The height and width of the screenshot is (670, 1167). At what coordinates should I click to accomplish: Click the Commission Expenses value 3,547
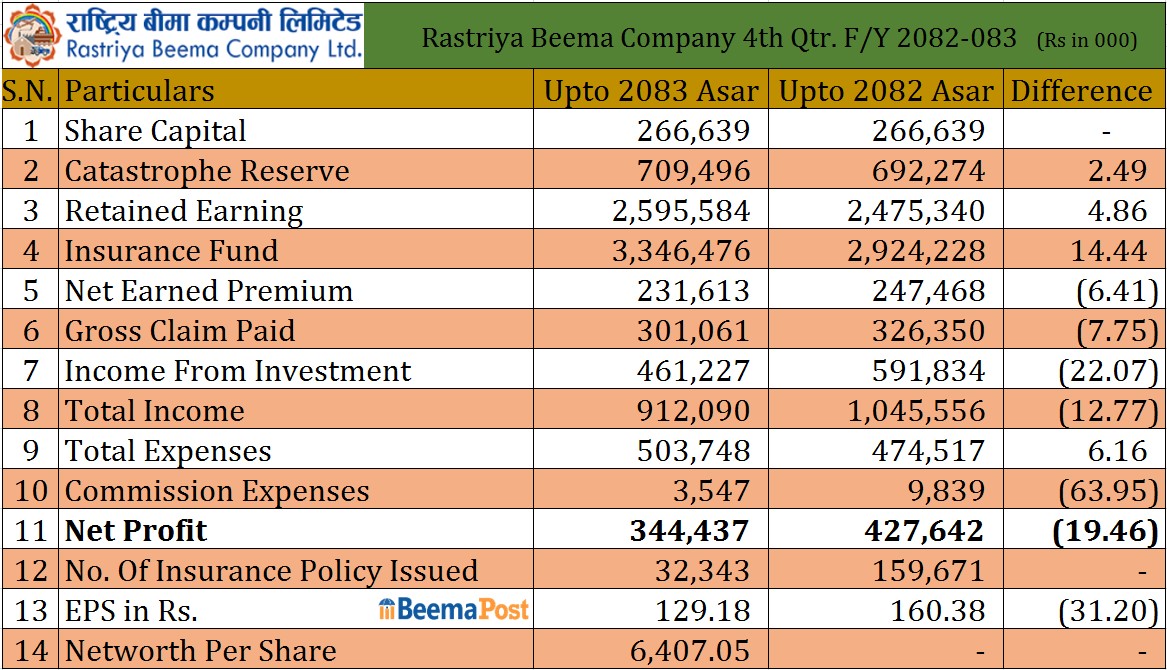point(711,491)
